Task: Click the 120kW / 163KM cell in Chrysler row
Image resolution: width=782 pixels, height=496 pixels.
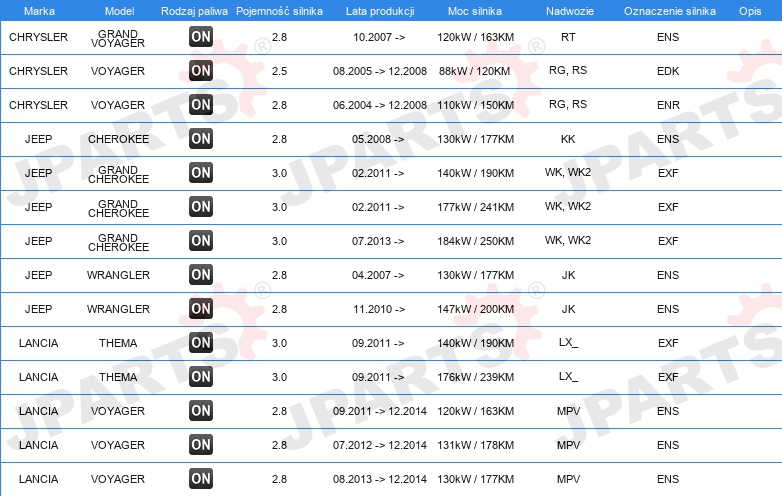Action: coord(475,37)
